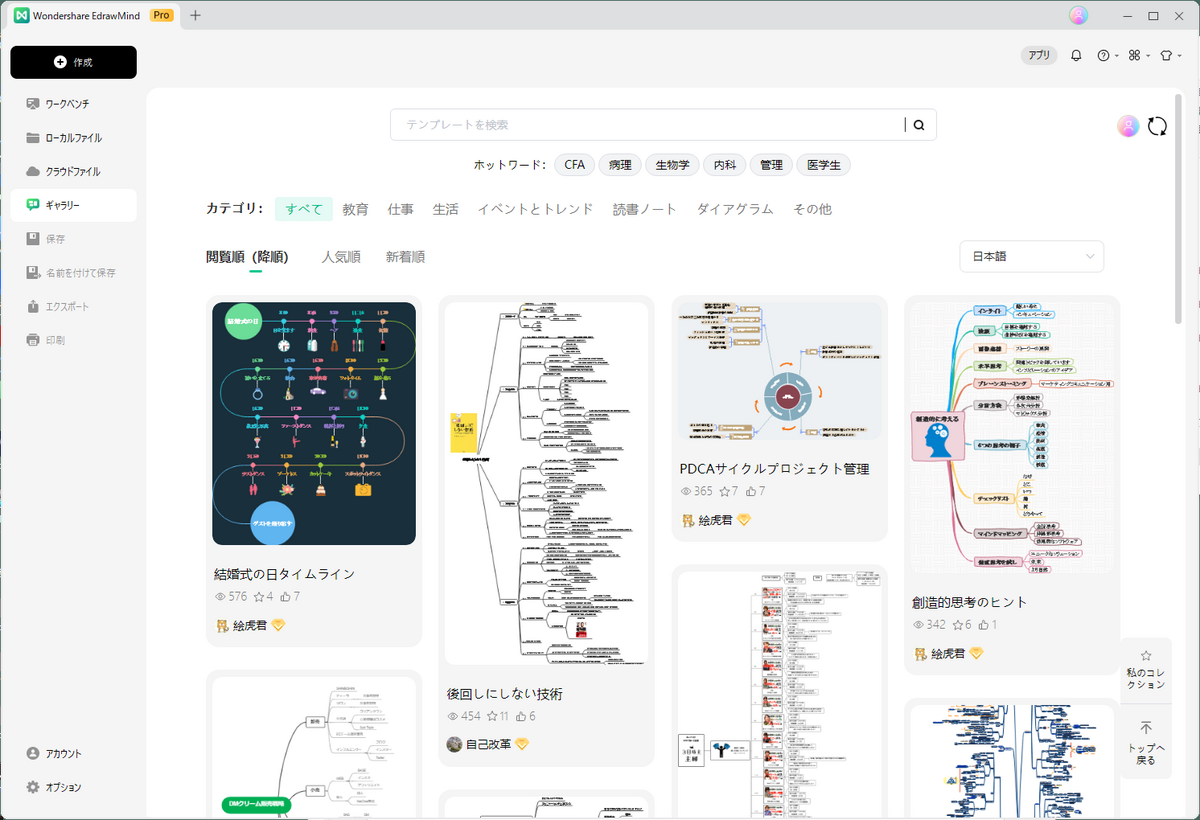Screen dimensions: 1200x820
Task: Select すべて category
Action: click(304, 209)
